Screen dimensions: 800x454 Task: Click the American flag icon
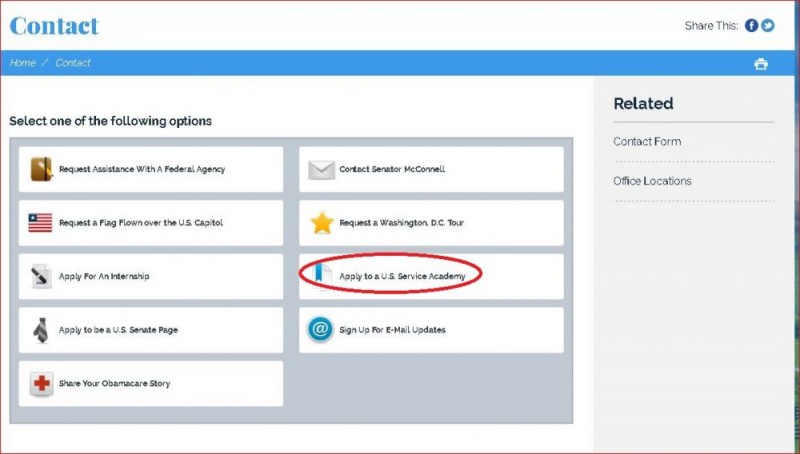tap(41, 223)
